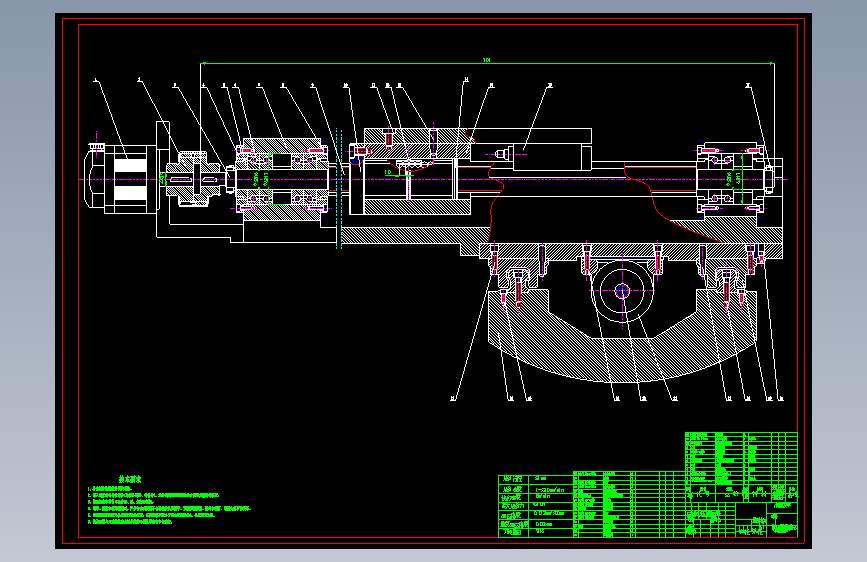The image size is (867, 562).
Task: Click the cyan dashed break line on the shaft
Action: pos(339,188)
